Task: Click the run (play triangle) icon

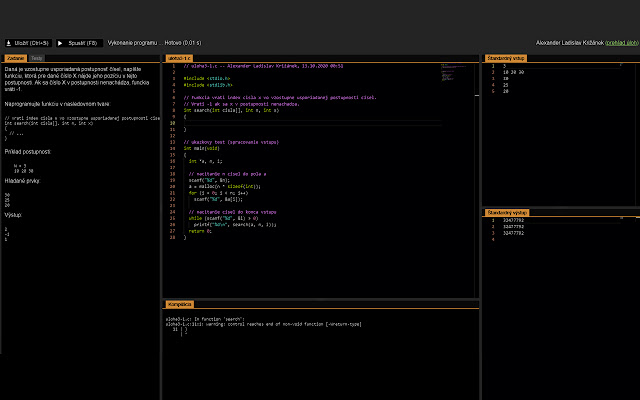Action: [x=60, y=44]
